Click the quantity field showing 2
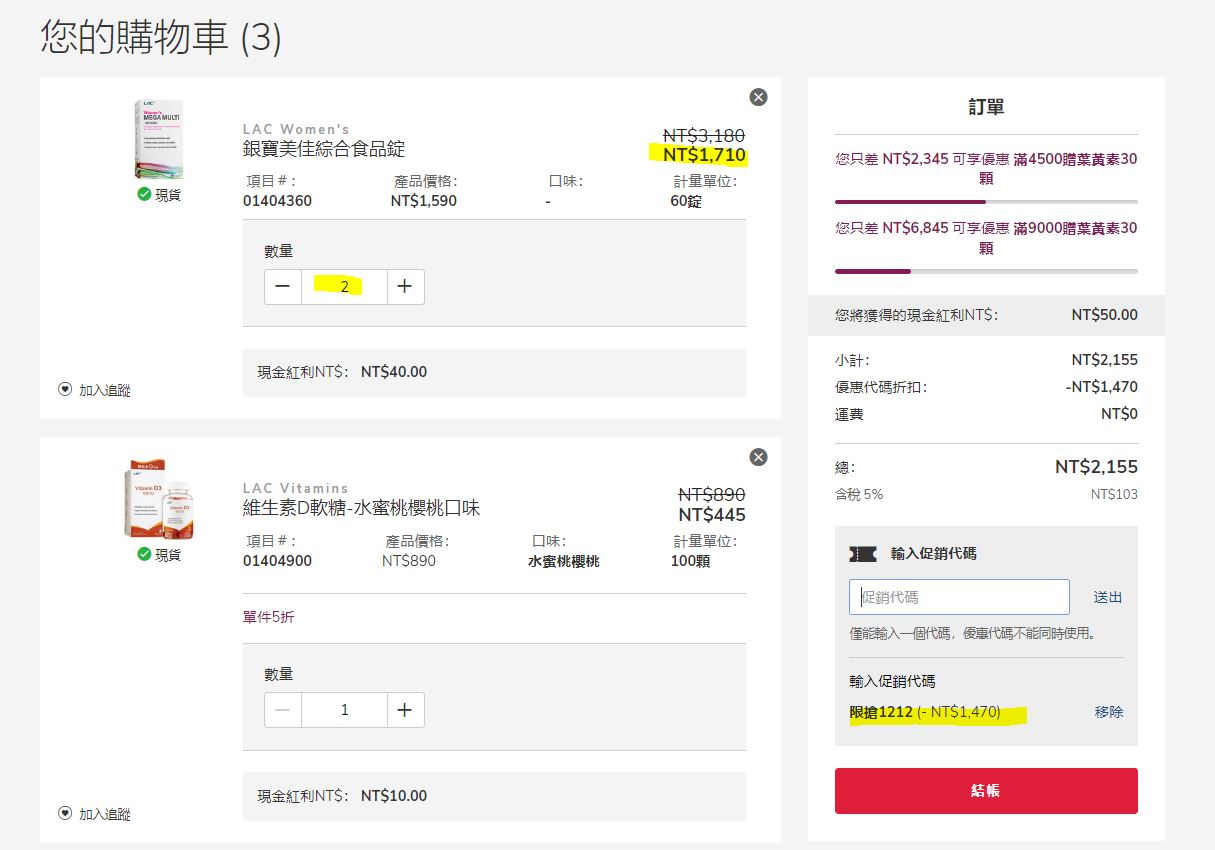This screenshot has height=850, width=1215. (x=344, y=287)
